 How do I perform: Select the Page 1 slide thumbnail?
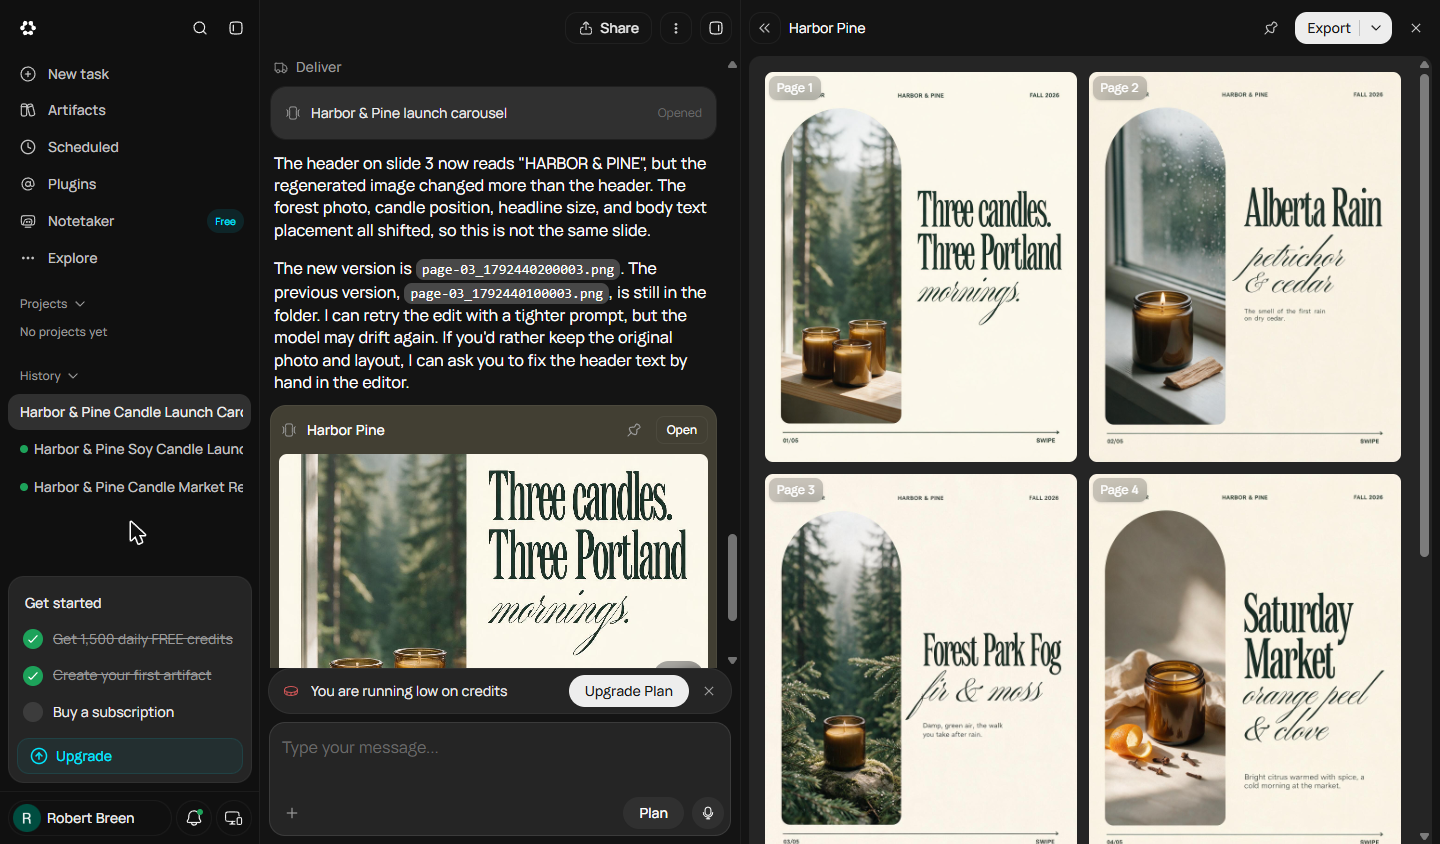921,267
